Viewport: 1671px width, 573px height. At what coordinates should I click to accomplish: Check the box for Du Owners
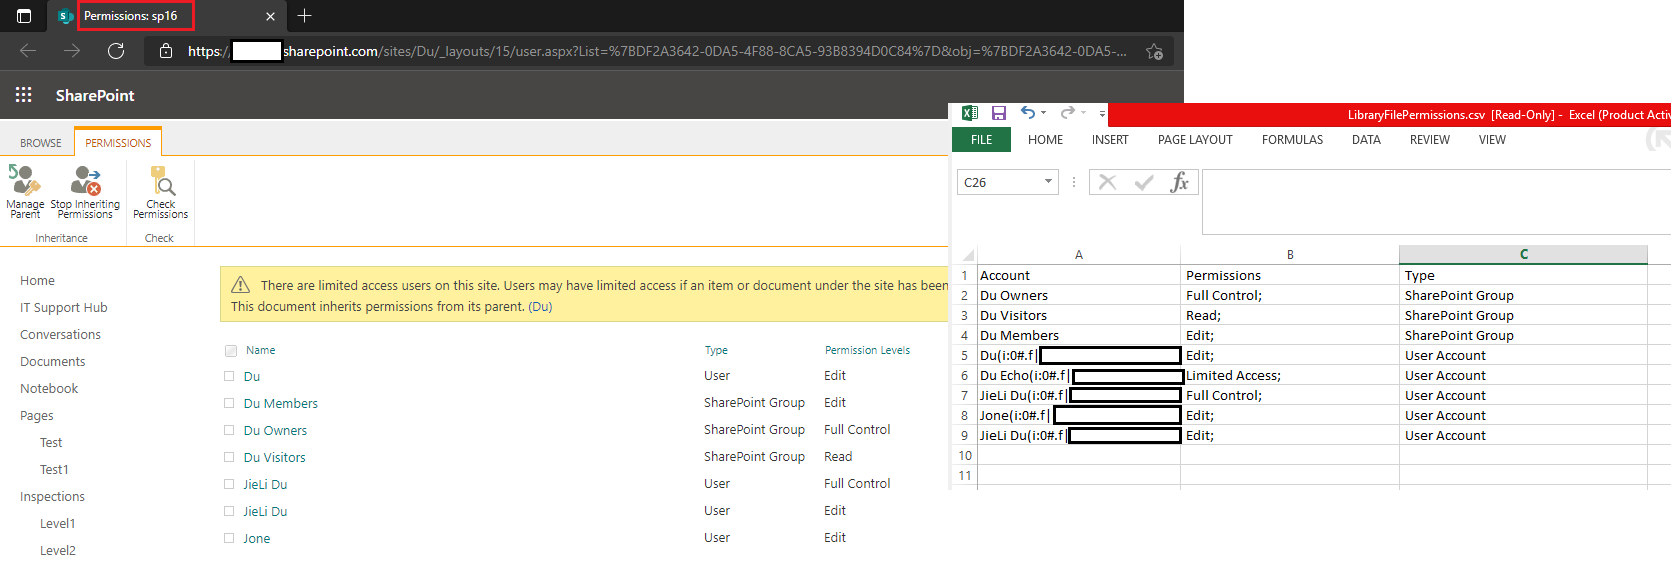click(x=229, y=431)
